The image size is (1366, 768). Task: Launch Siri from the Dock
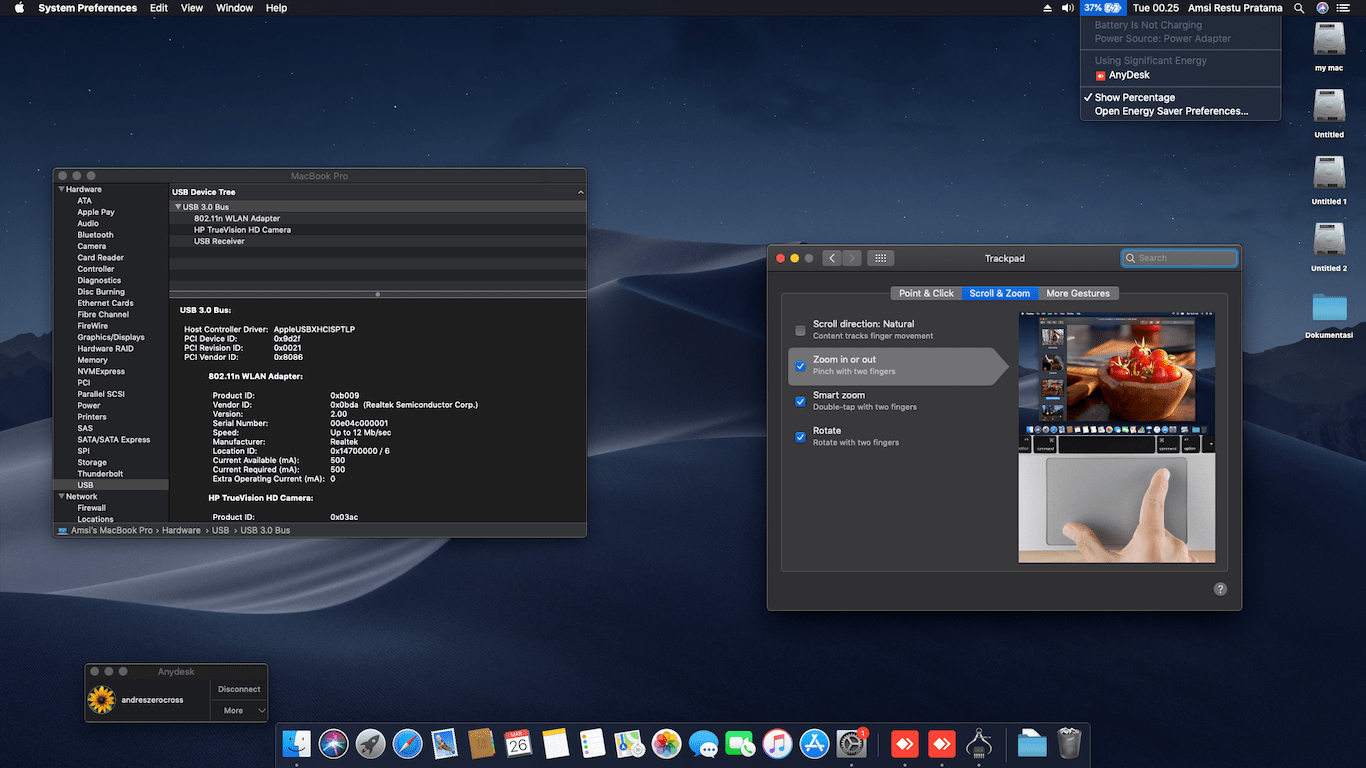333,744
